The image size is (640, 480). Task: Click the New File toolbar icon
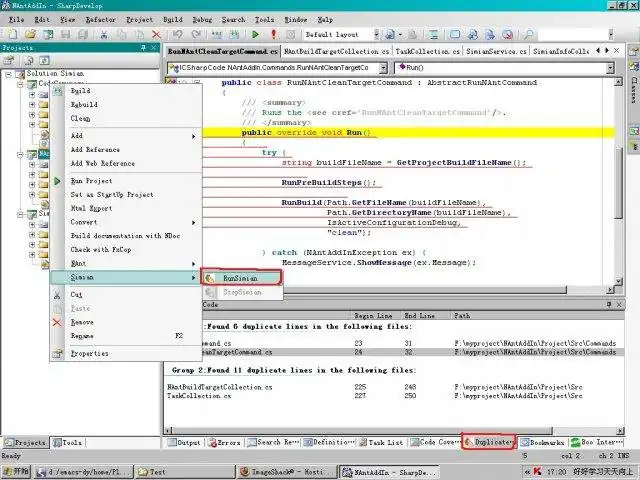[13, 35]
